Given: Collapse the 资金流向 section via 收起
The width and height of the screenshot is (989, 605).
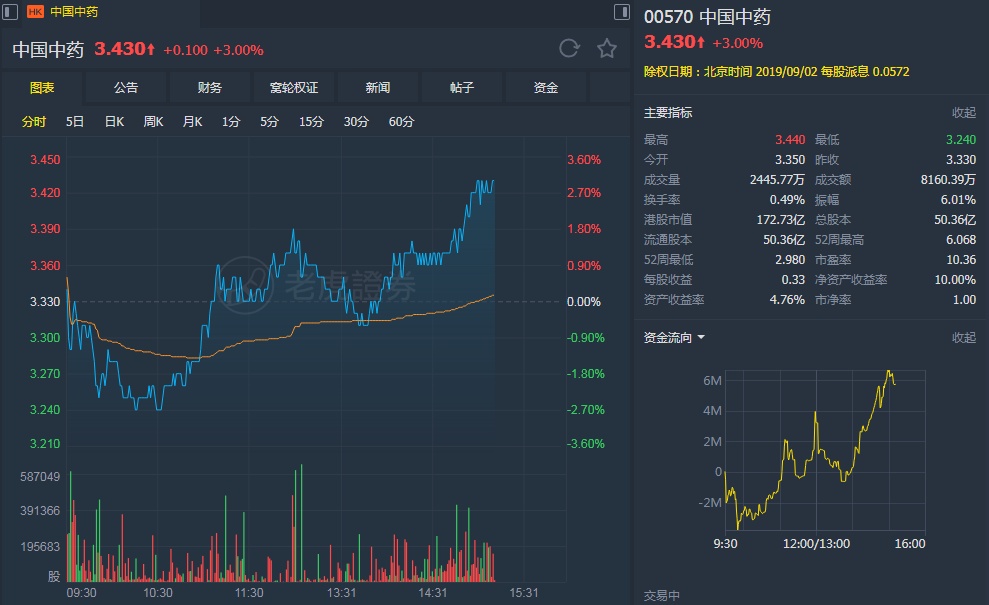Looking at the screenshot, I should coord(964,338).
